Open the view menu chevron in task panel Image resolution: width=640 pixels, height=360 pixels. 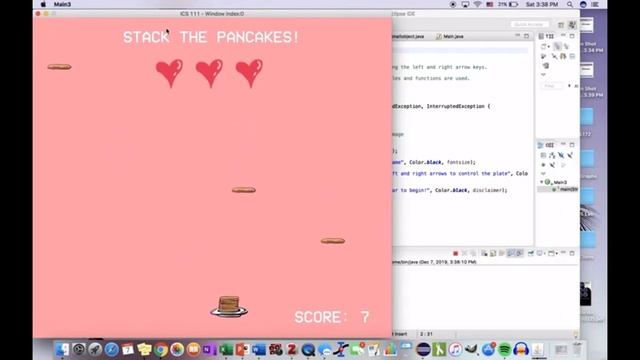tap(543, 74)
